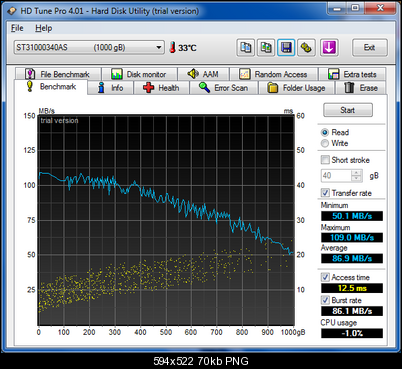This screenshot has height=369, width=402.
Task: Select the Write radio button
Action: click(x=325, y=143)
